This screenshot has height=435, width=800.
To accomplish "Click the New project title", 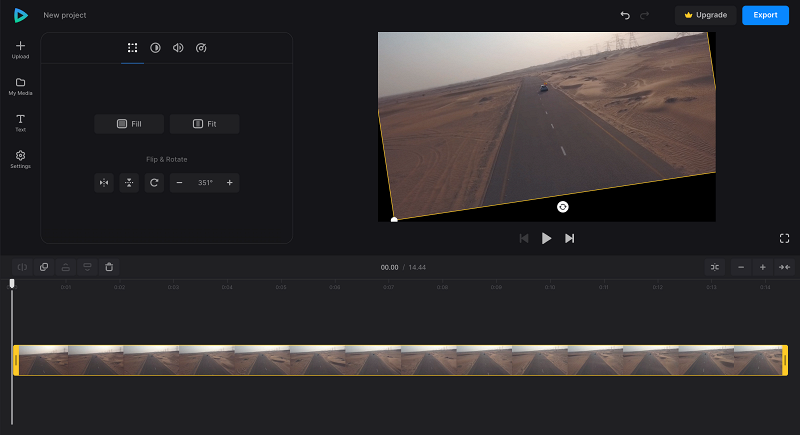I will coord(65,15).
